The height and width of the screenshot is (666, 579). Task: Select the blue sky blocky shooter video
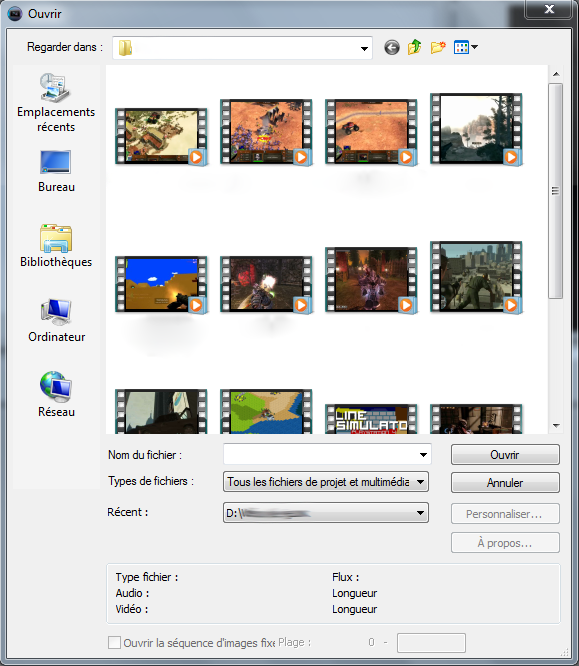pos(161,284)
